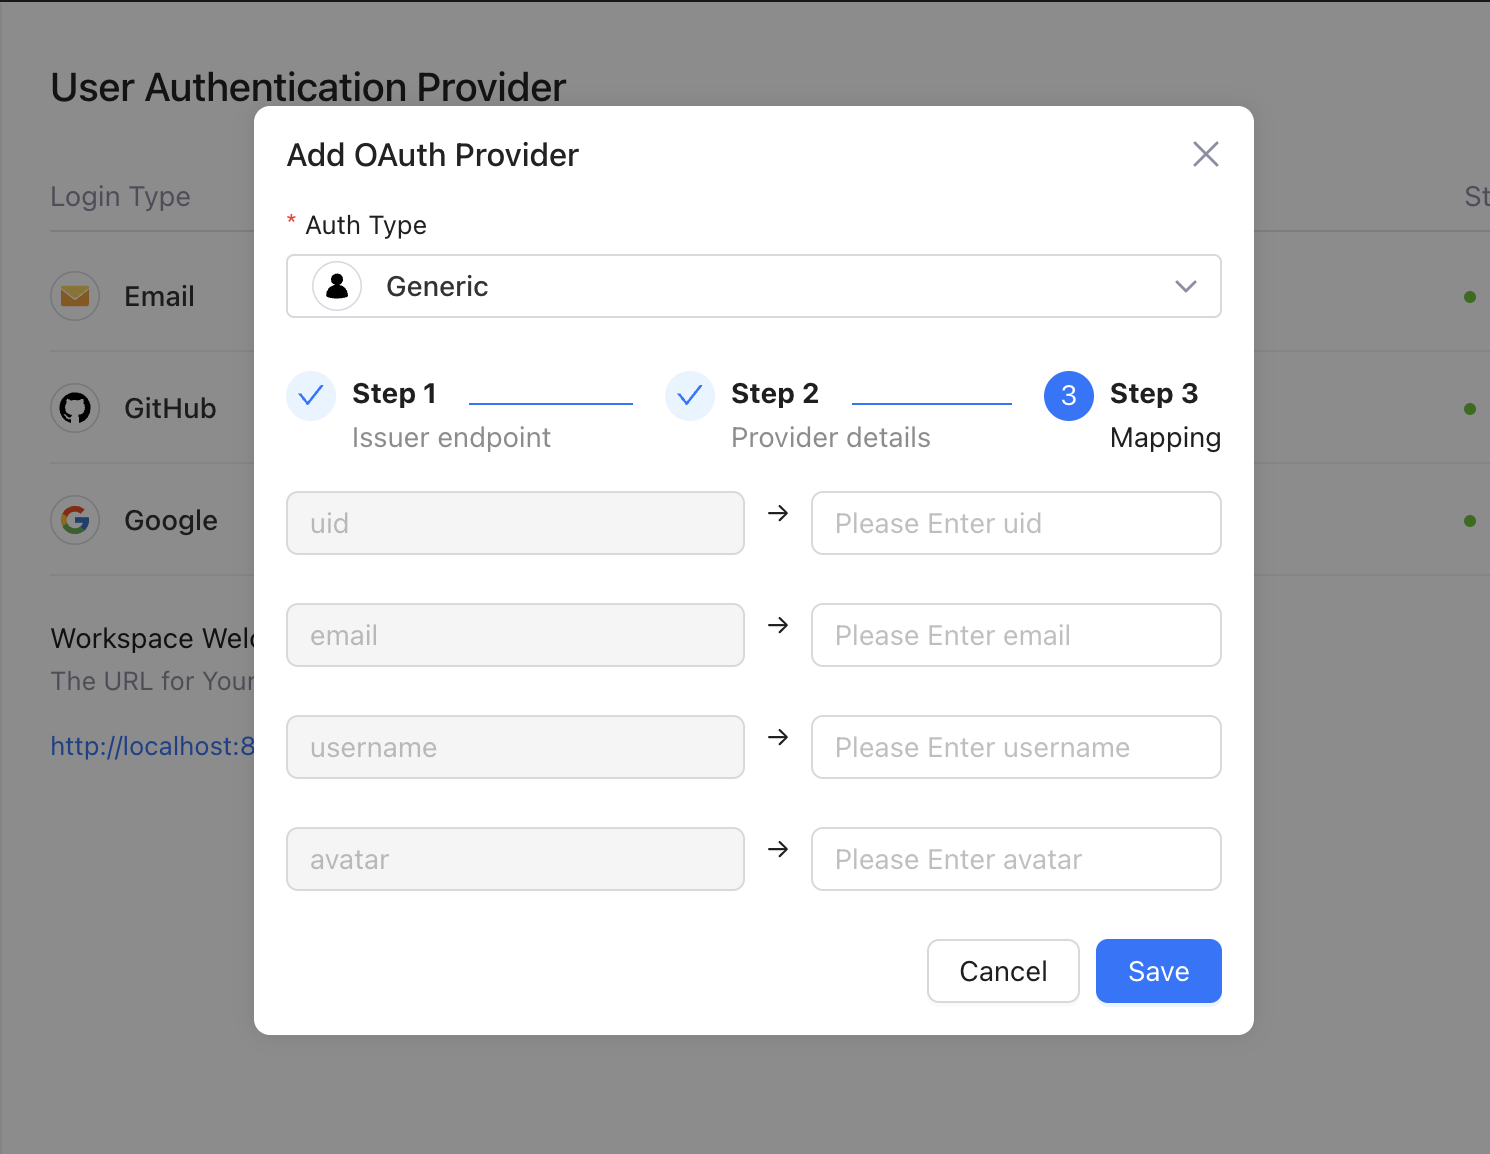Go to Step 1 Issuer endpoint
1490x1154 pixels.
pyautogui.click(x=450, y=415)
